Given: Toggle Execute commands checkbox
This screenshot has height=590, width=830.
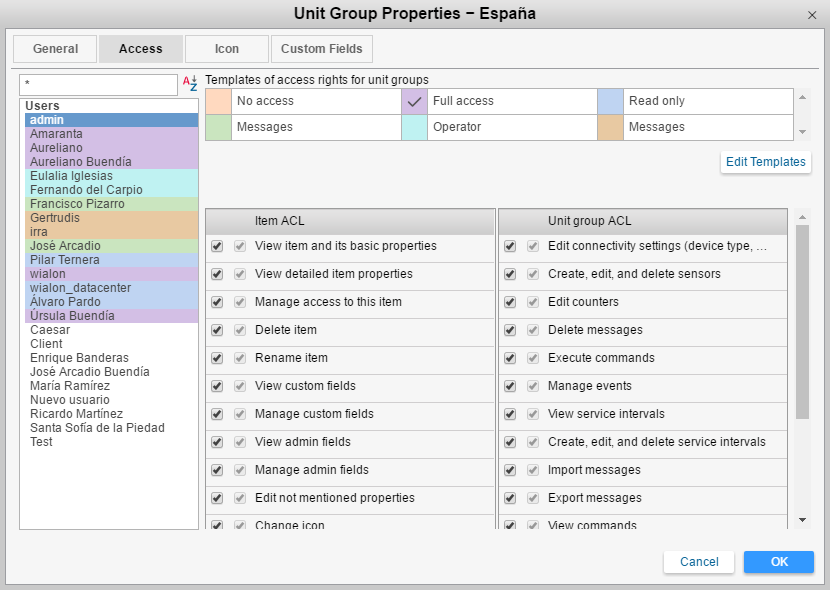Looking at the screenshot, I should click(x=510, y=358).
